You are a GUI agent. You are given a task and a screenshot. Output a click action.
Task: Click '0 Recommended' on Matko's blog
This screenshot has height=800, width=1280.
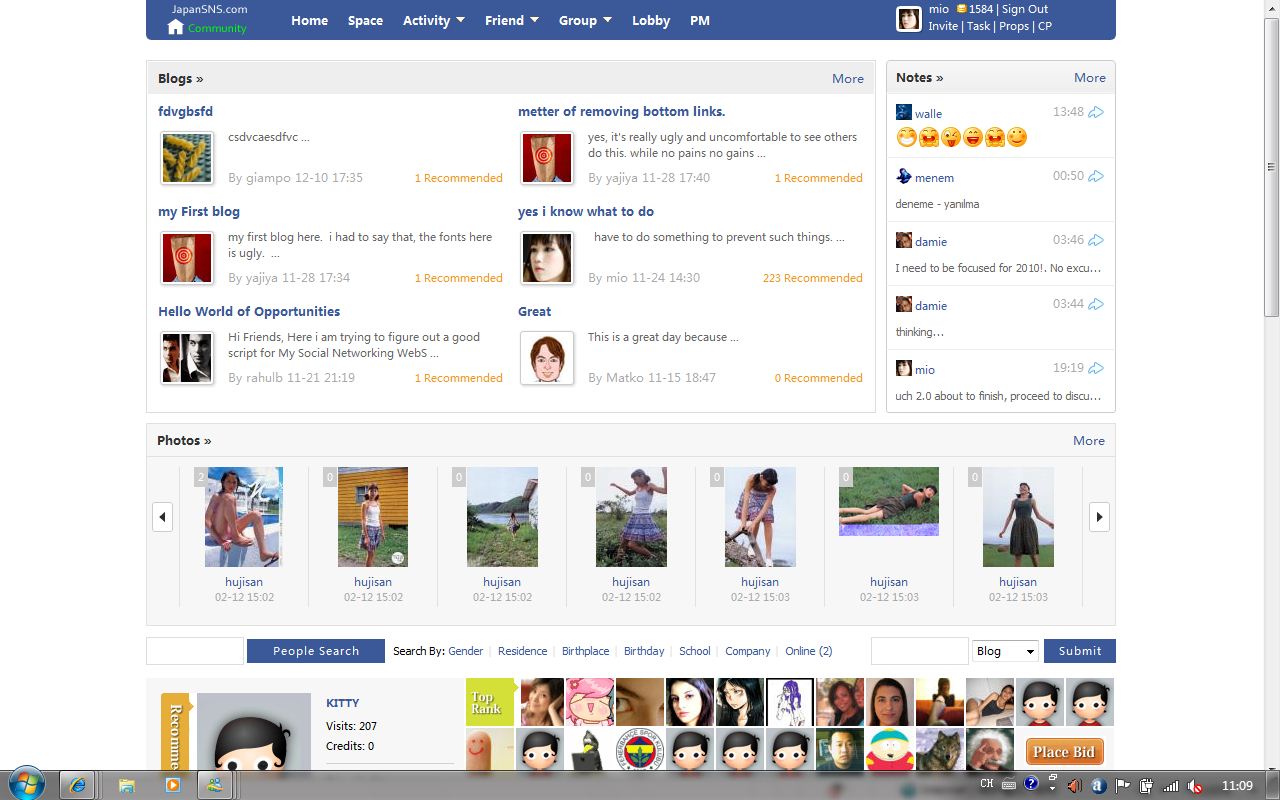pyautogui.click(x=818, y=378)
